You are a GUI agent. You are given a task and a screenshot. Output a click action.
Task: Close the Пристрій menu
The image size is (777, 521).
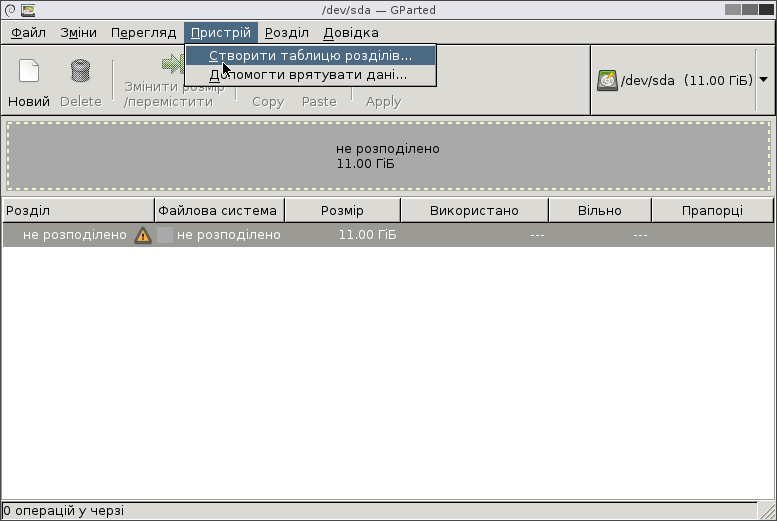[x=221, y=33]
